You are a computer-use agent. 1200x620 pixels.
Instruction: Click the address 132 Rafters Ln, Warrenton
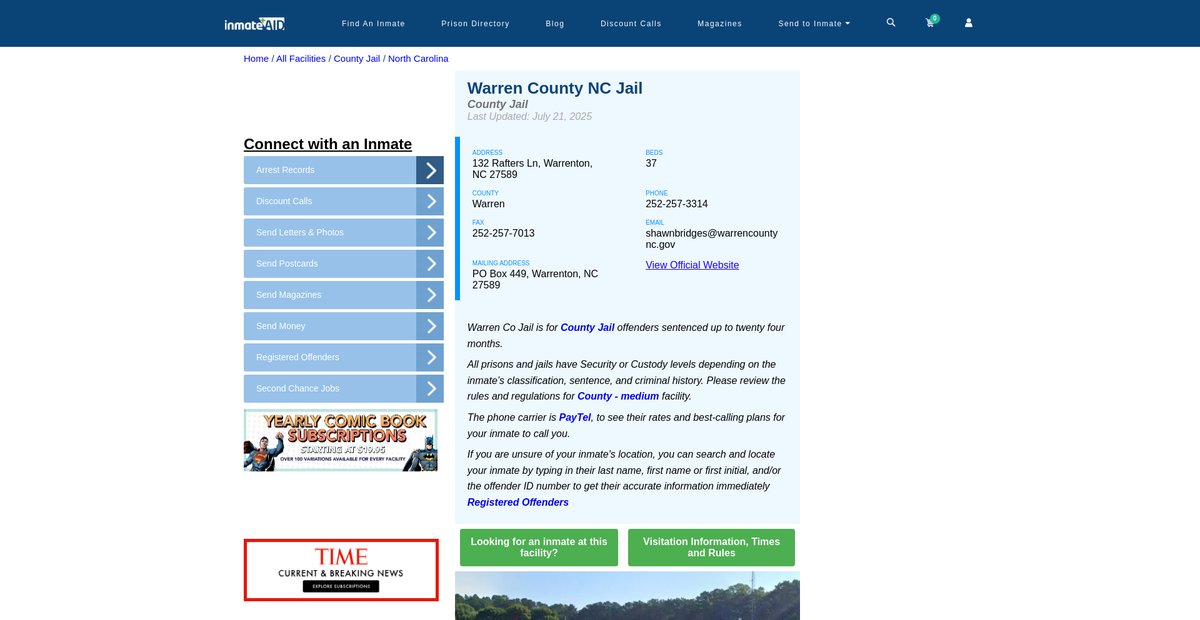click(532, 169)
